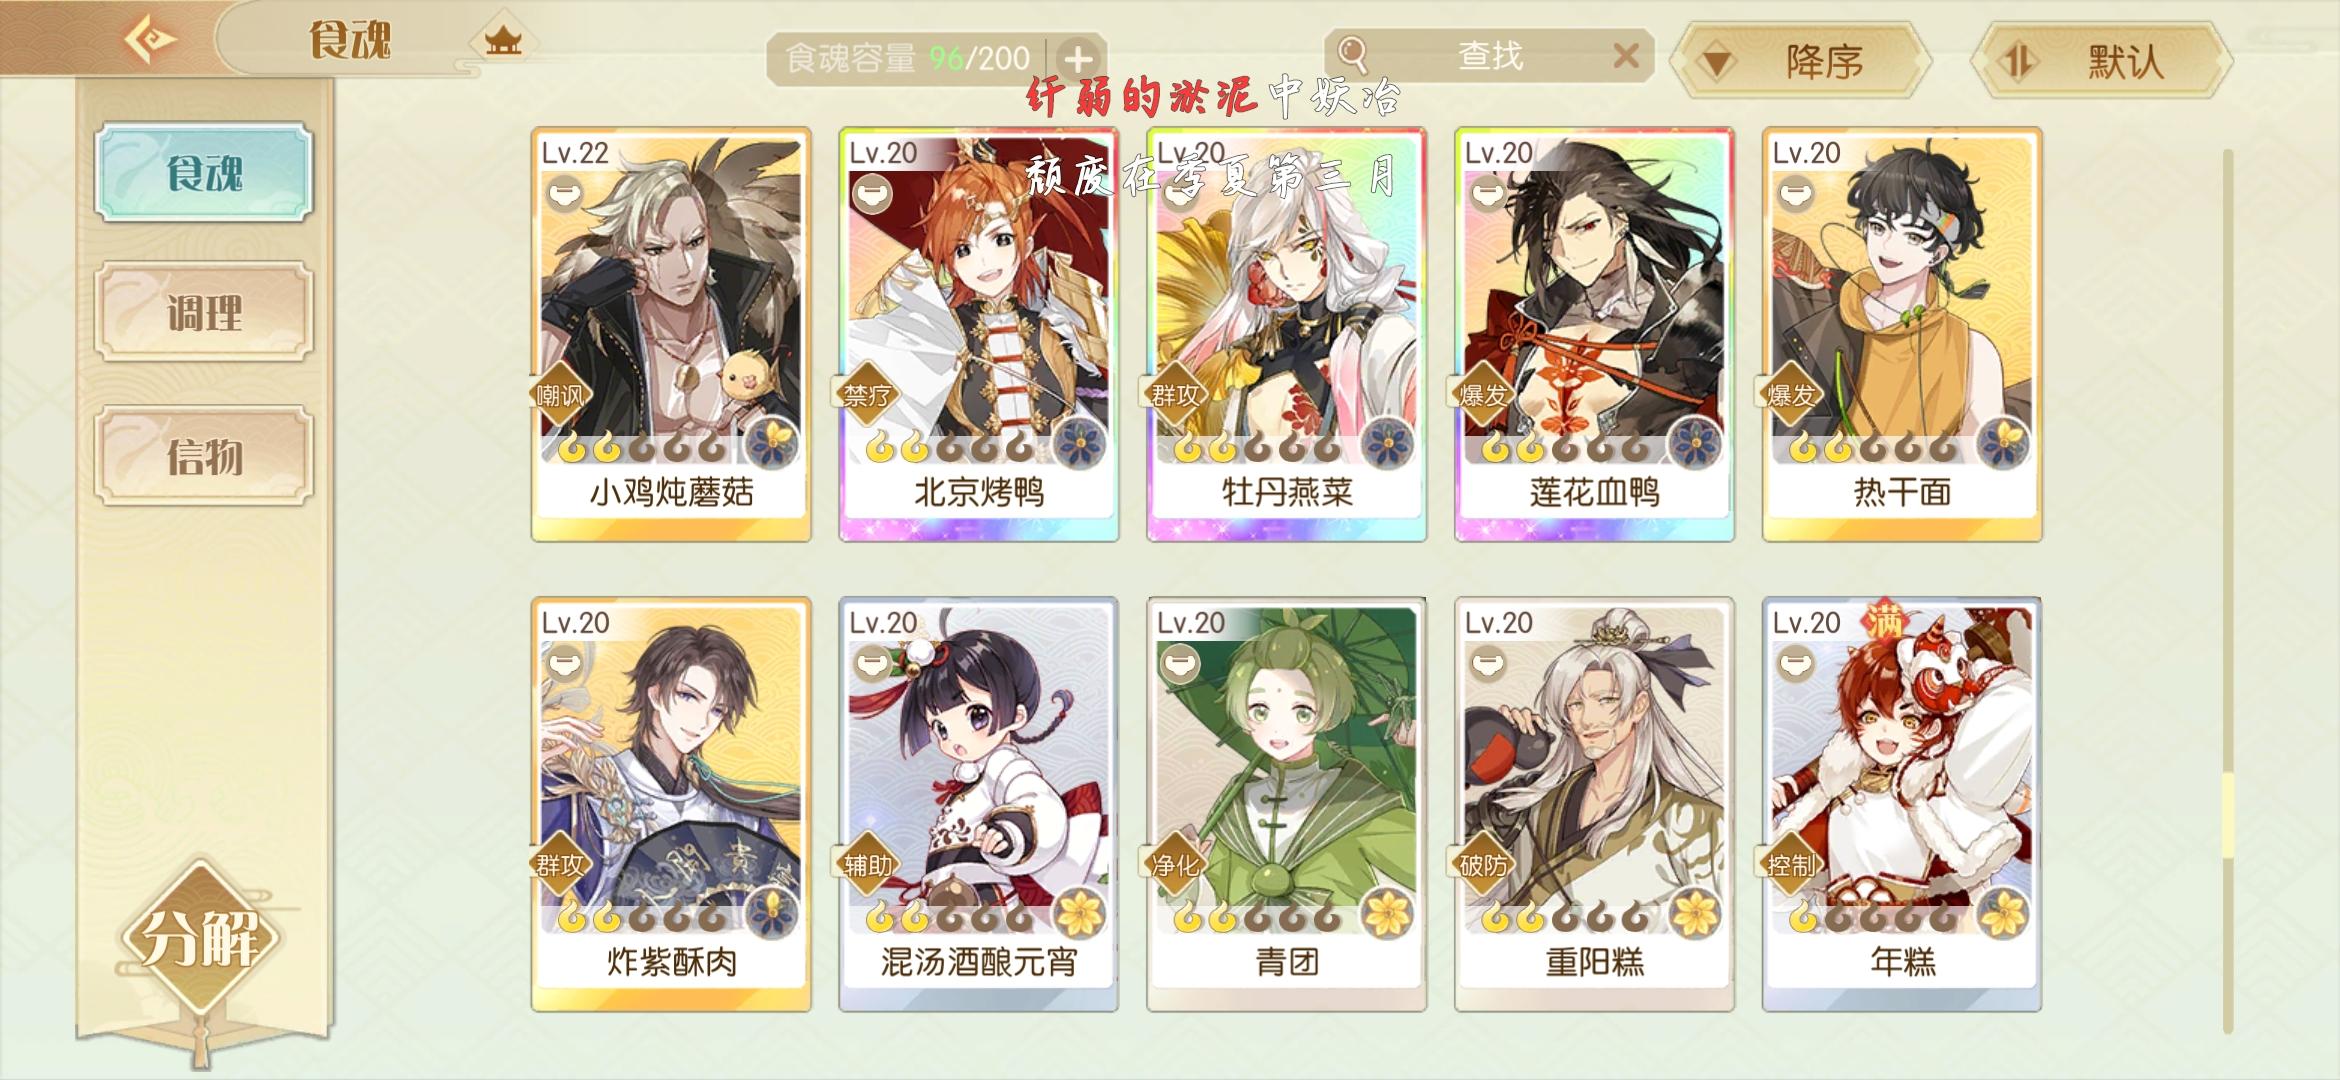Click the vertical scrollbar thumb
This screenshot has height=1080, width=2340.
click(2227, 813)
